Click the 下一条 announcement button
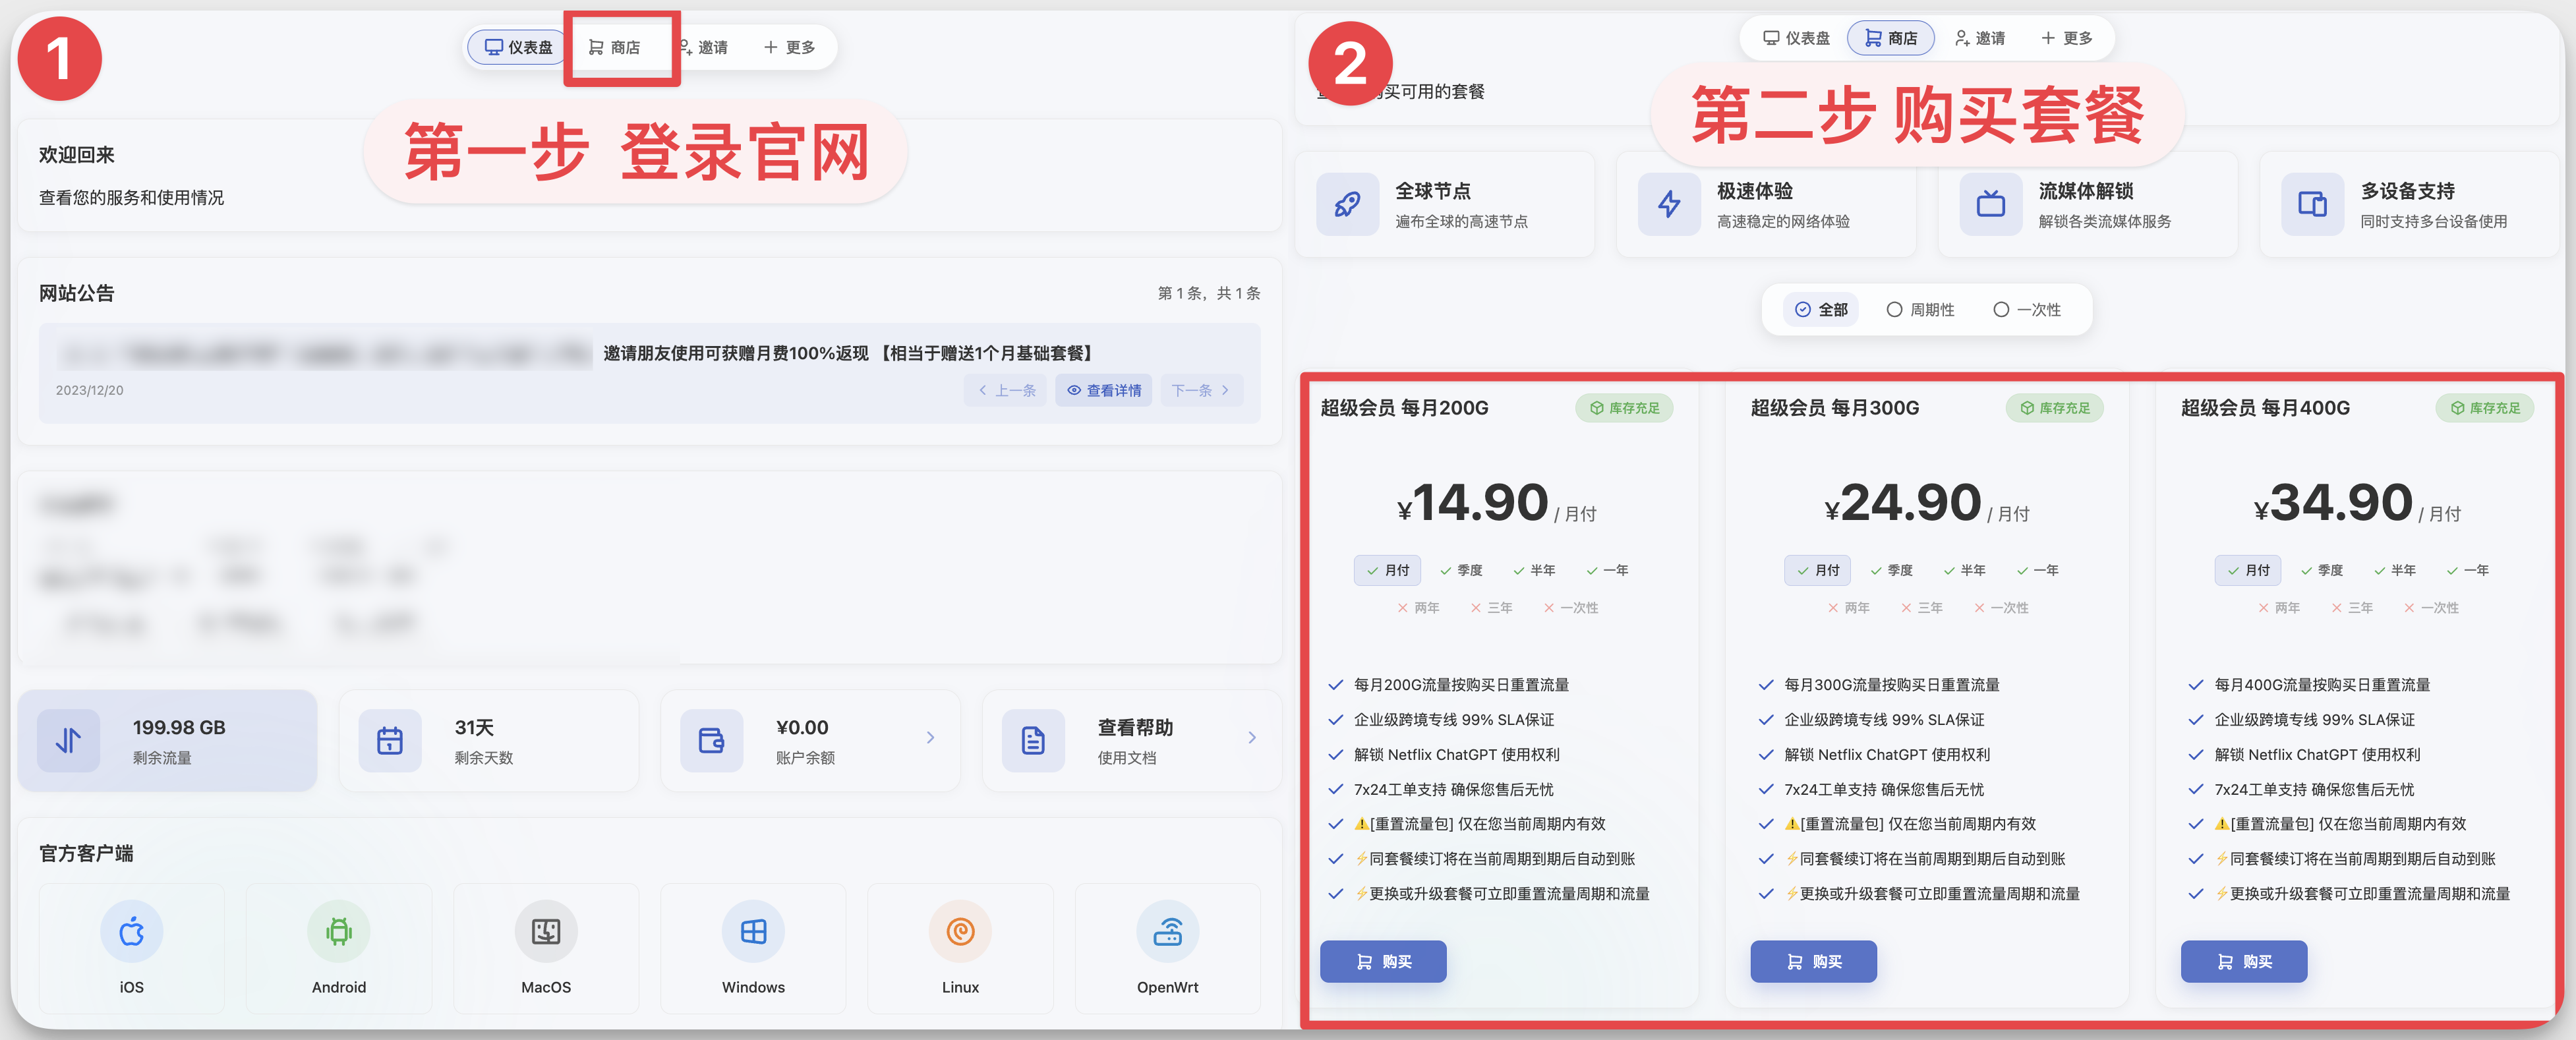 [1201, 390]
